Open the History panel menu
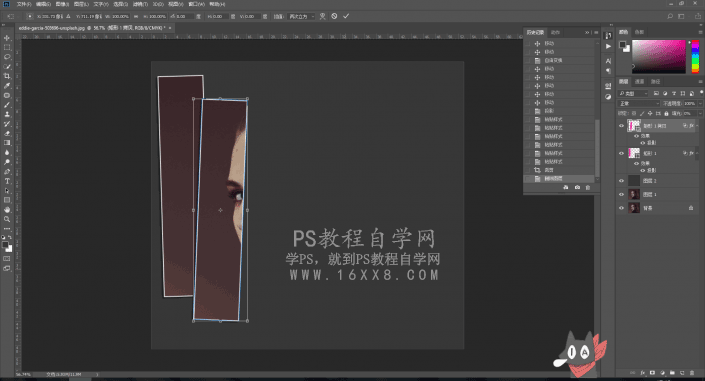The height and width of the screenshot is (381, 705). click(x=596, y=32)
